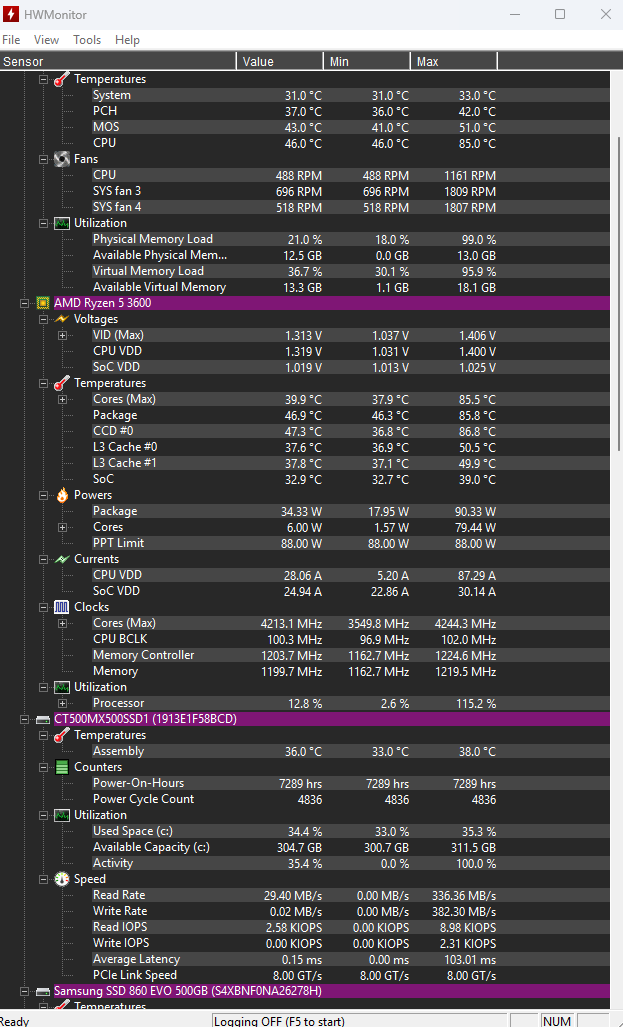Click the HWMonitor lightning app icon
Image resolution: width=623 pixels, height=1027 pixels.
coord(11,14)
